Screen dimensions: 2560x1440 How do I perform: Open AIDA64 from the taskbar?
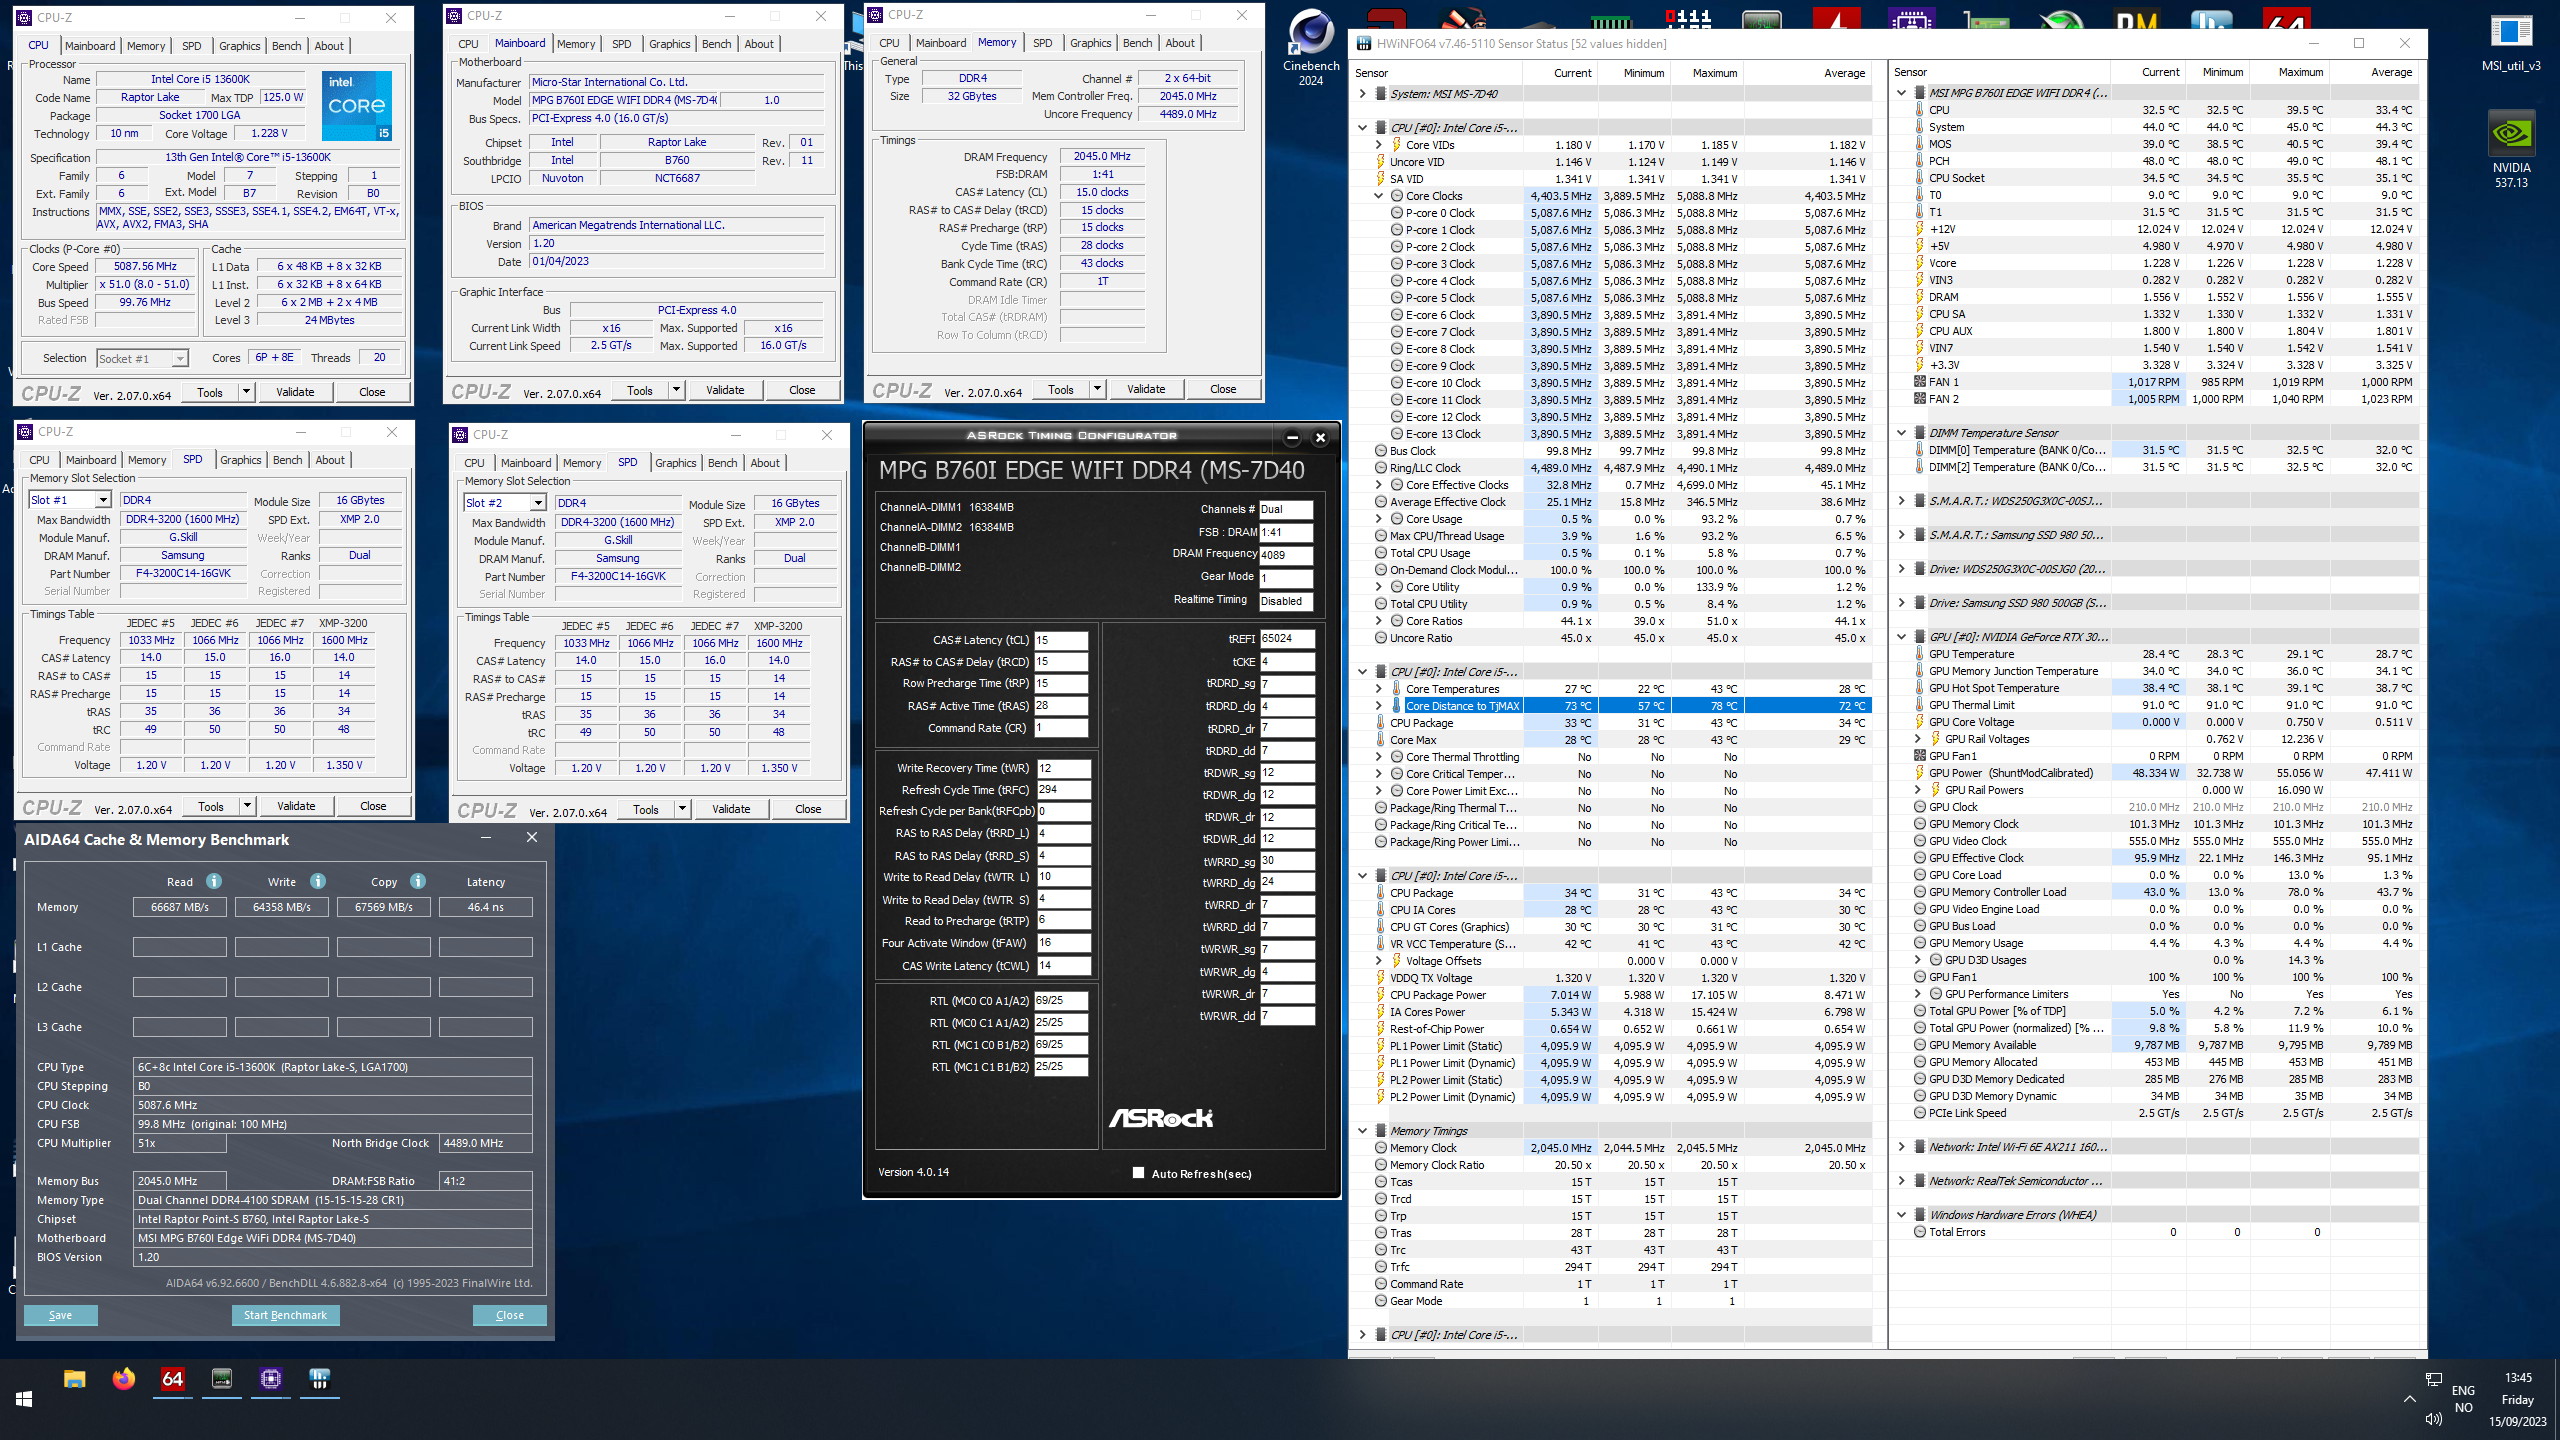[173, 1379]
